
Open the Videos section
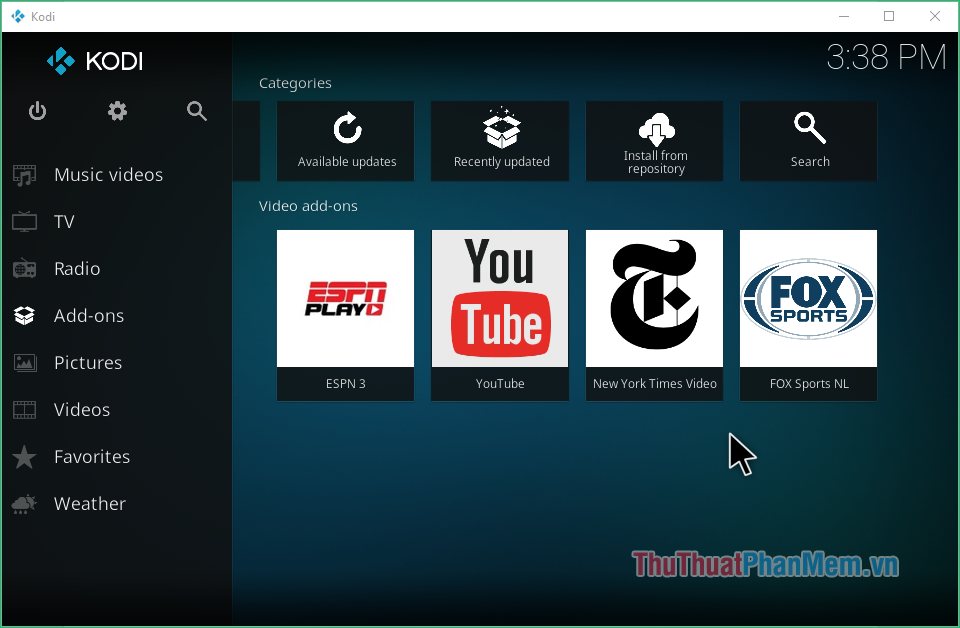coord(81,409)
